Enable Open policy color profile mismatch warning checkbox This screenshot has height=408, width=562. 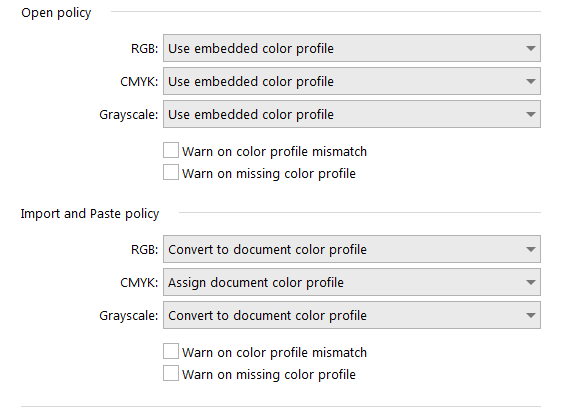pyautogui.click(x=171, y=150)
